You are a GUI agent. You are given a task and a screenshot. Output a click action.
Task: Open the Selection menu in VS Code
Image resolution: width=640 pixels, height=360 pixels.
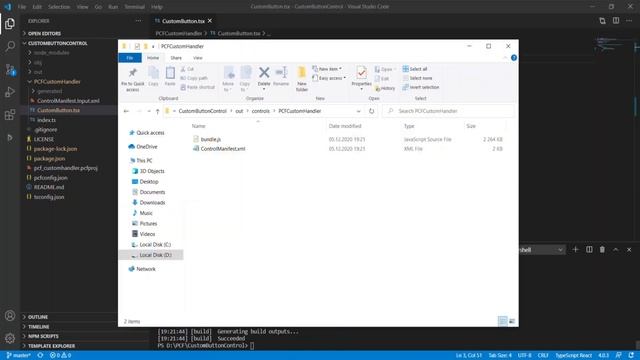coord(59,7)
